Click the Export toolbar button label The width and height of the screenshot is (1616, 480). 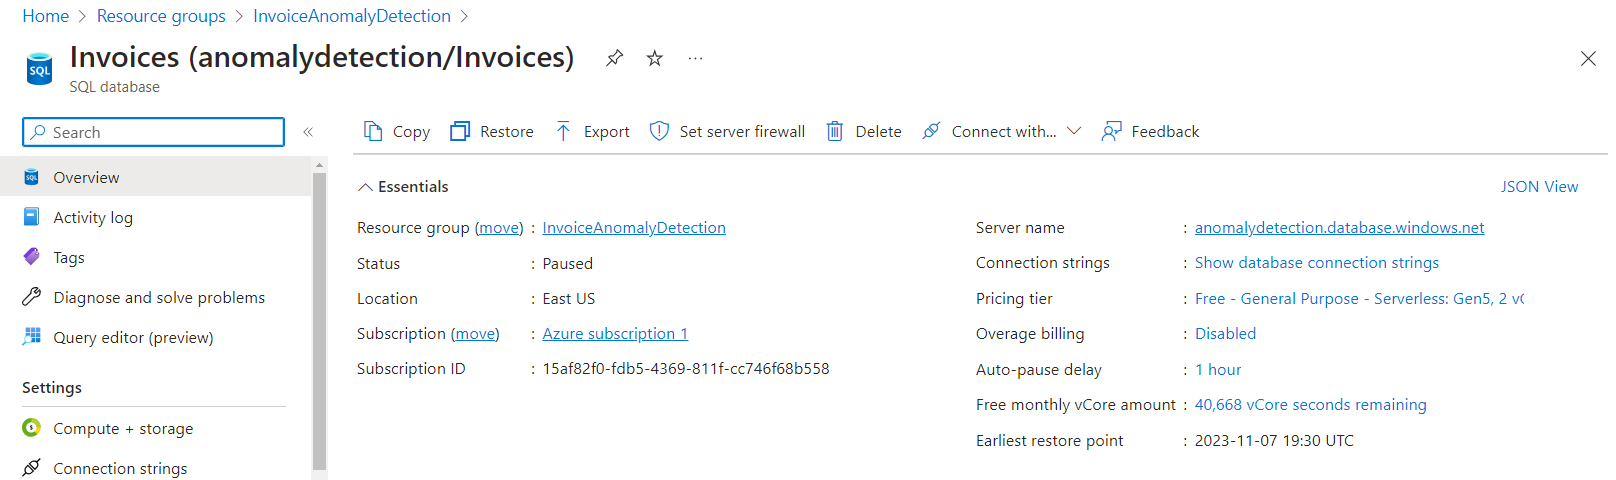pyautogui.click(x=607, y=132)
